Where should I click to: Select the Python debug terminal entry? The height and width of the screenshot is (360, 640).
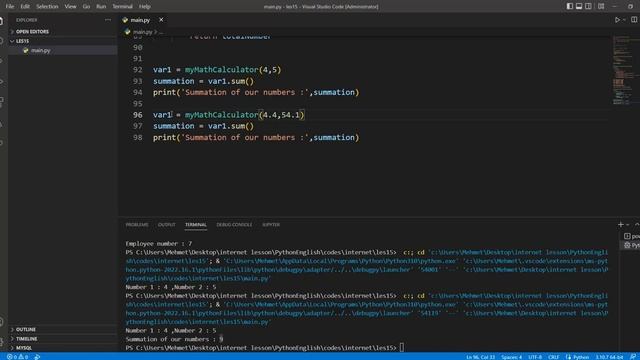pos(631,245)
